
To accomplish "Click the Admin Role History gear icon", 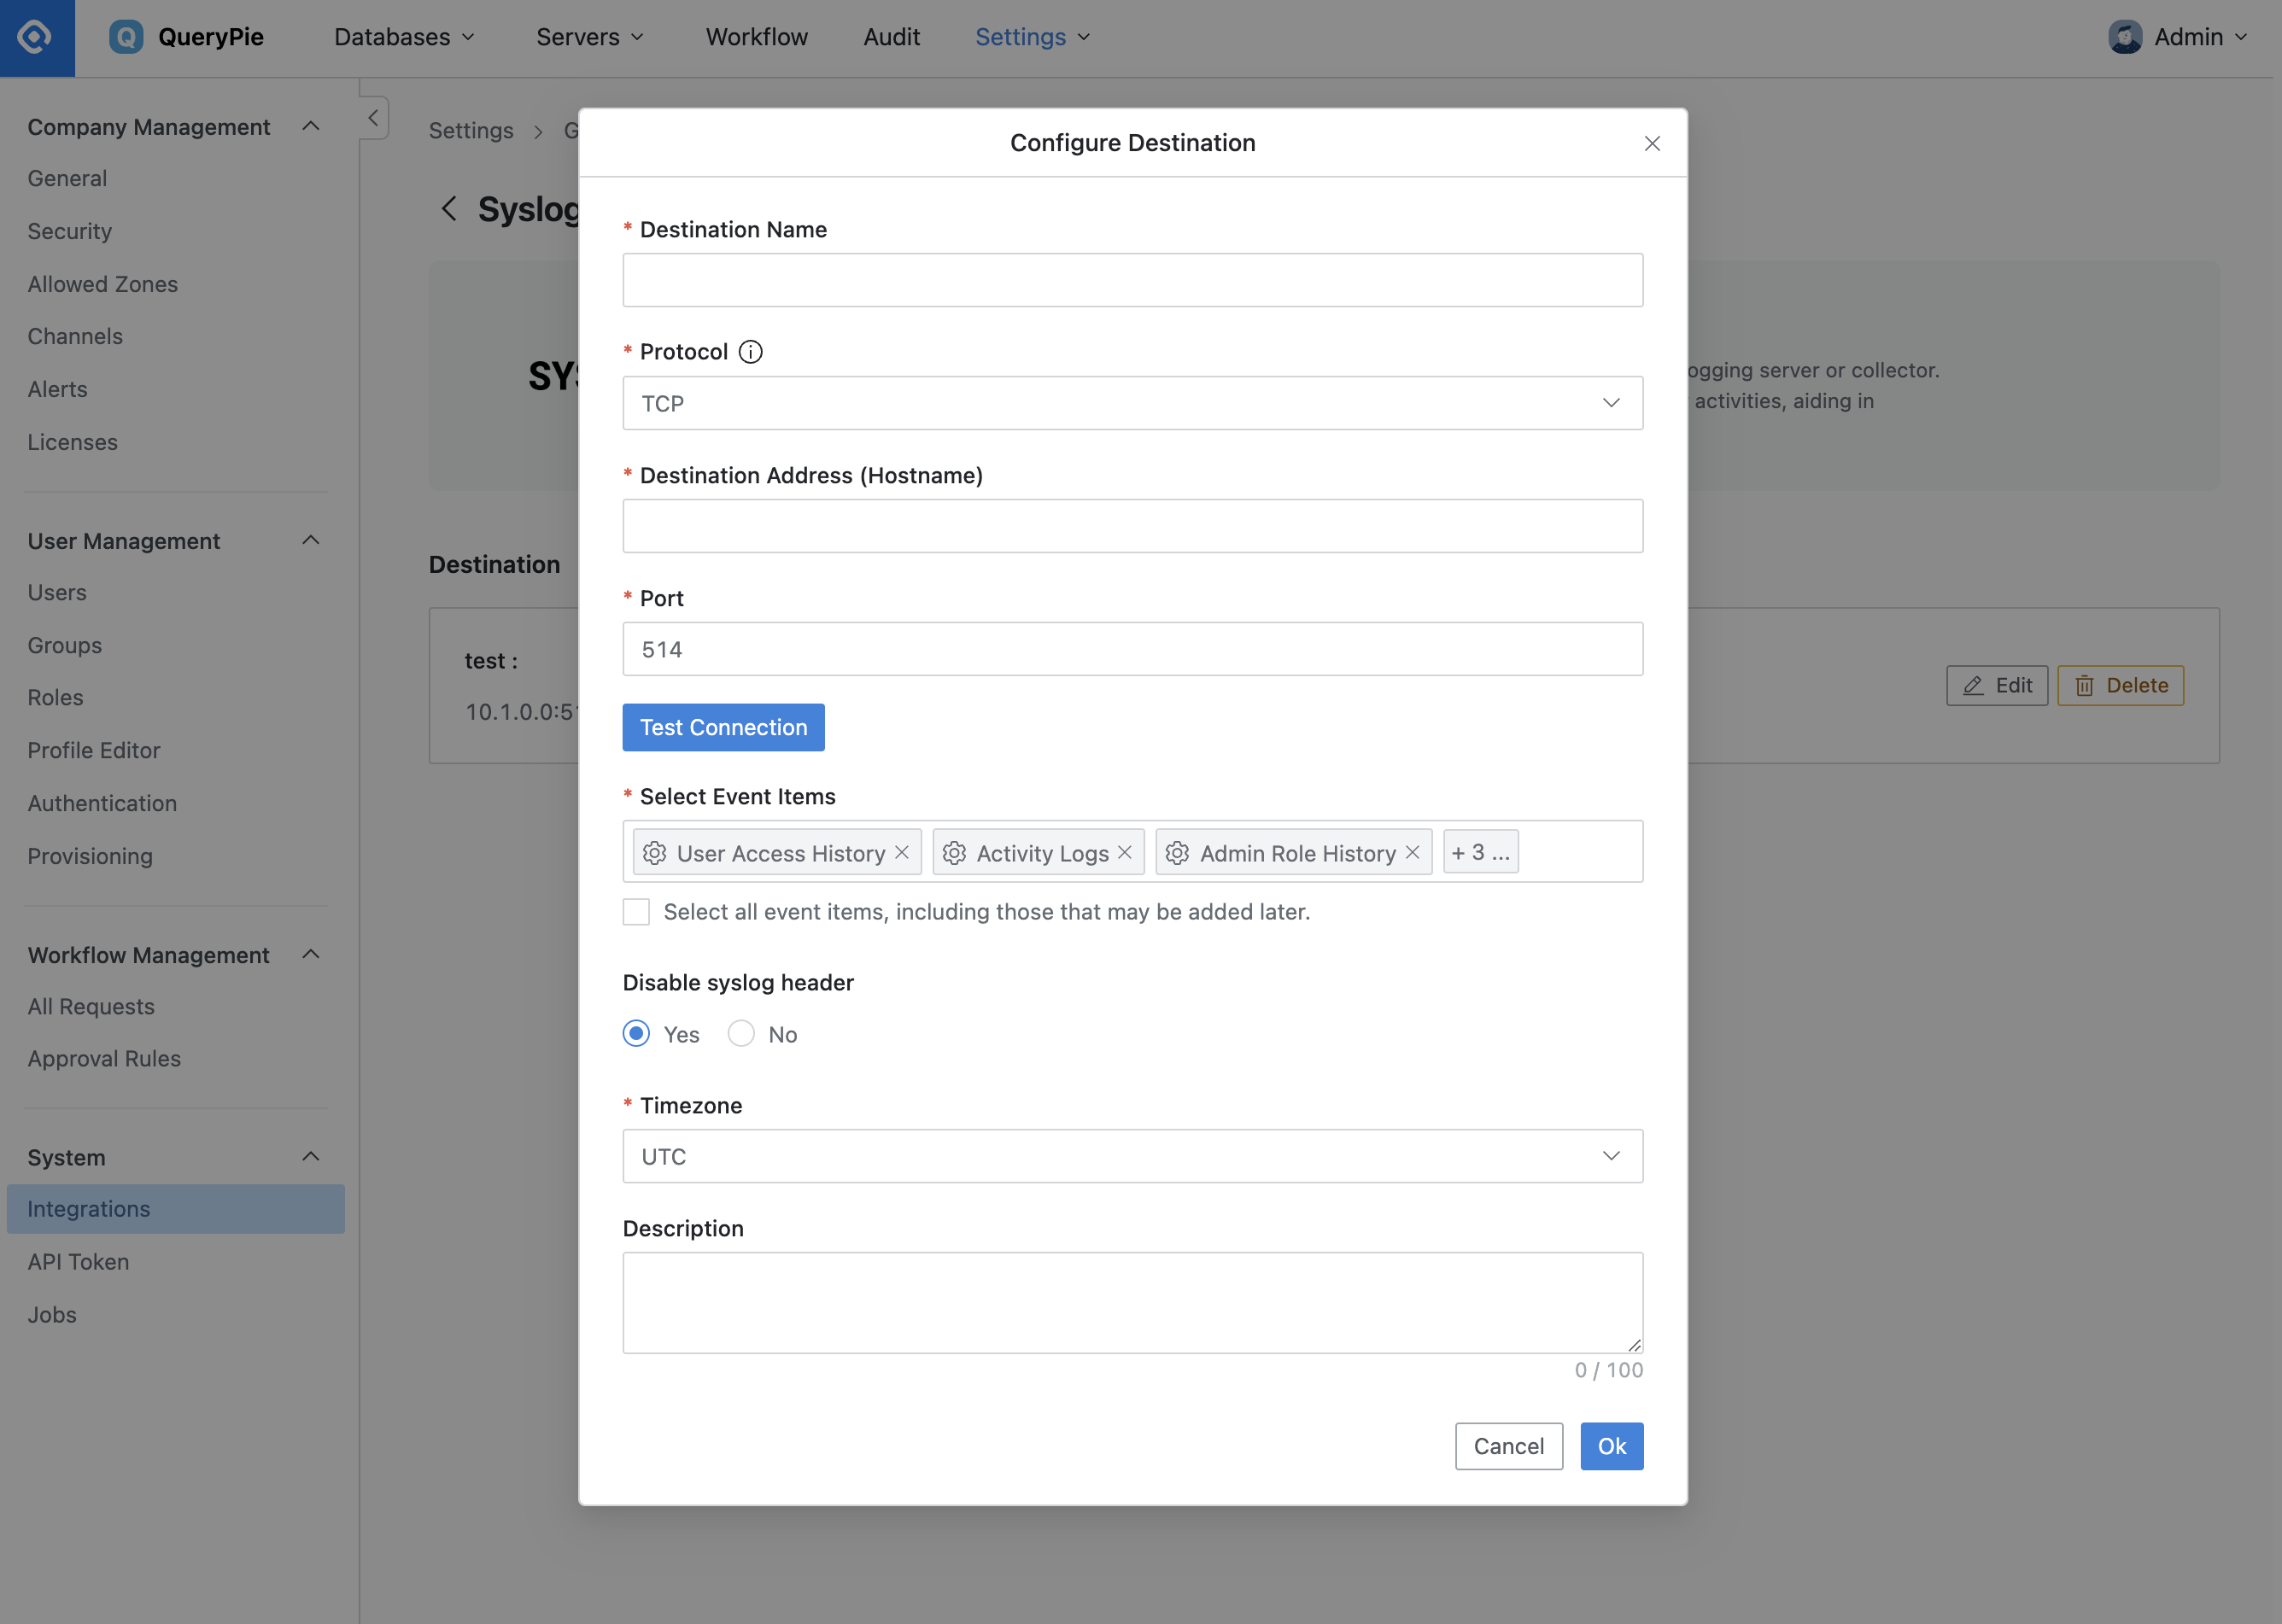I will [x=1178, y=850].
